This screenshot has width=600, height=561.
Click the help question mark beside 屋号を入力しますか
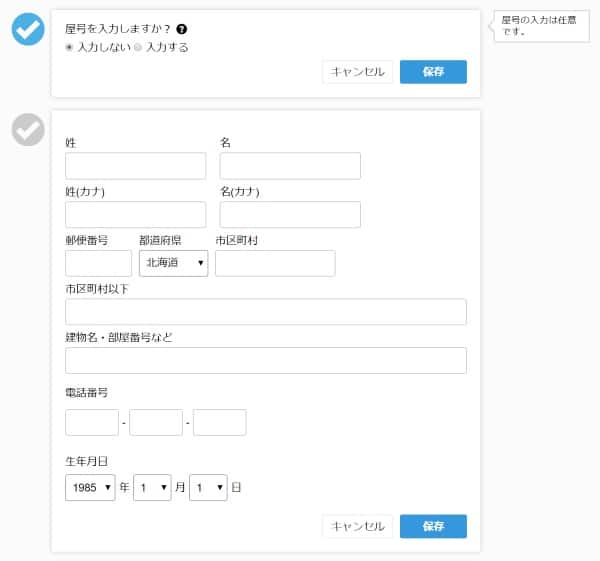click(x=182, y=29)
